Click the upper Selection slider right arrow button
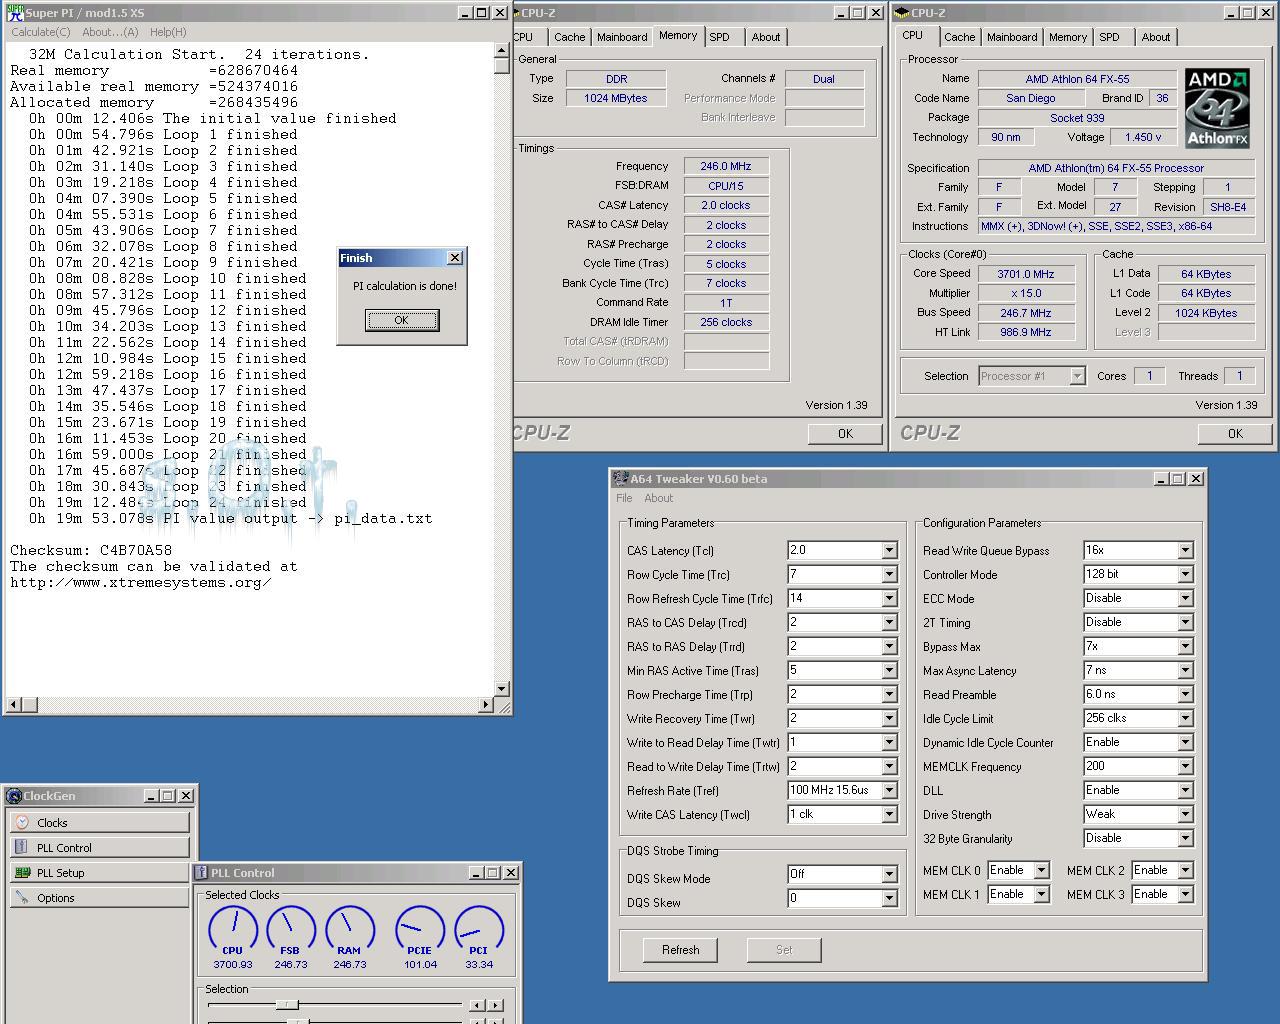The width and height of the screenshot is (1280, 1024). [496, 1005]
